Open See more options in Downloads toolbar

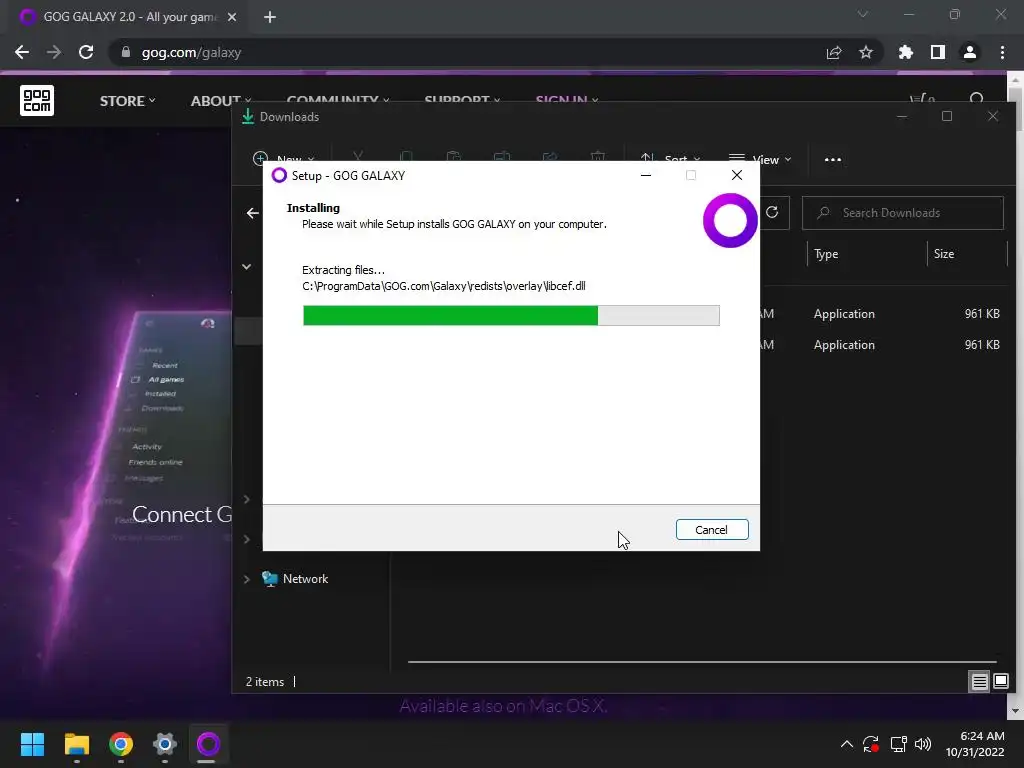coord(833,159)
